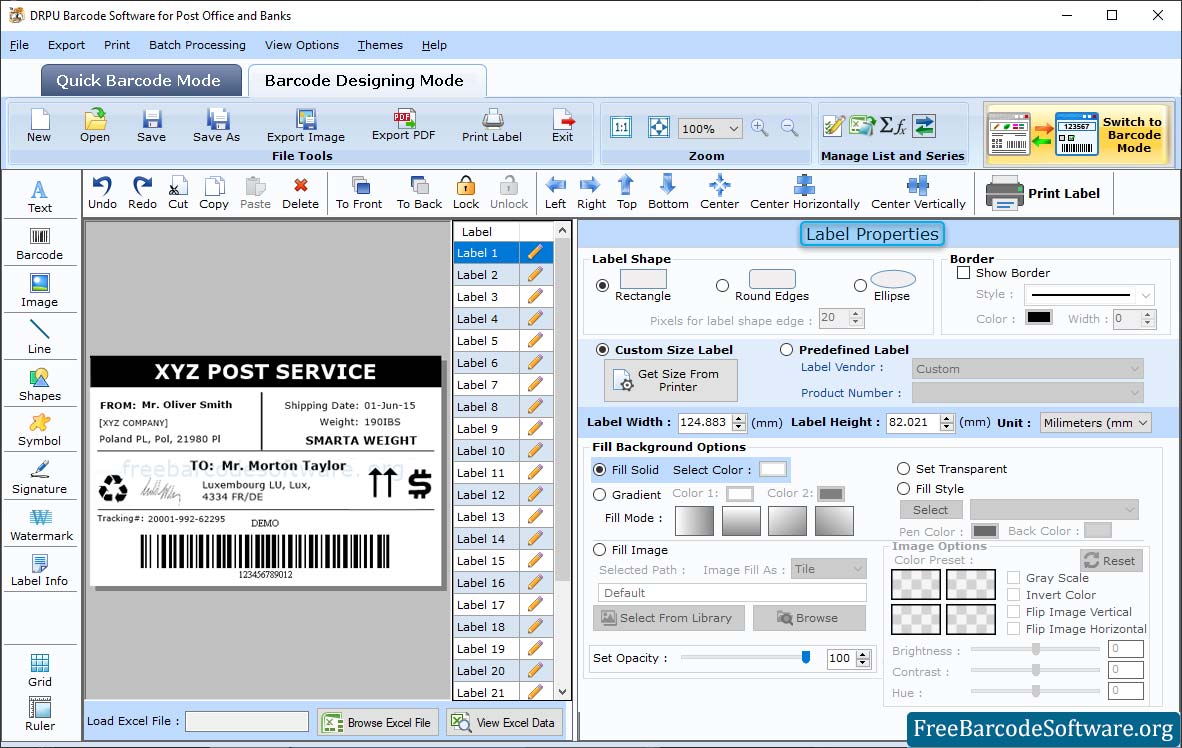Click the Fill Solid Select Color swatch
The width and height of the screenshot is (1182, 748).
click(x=773, y=470)
